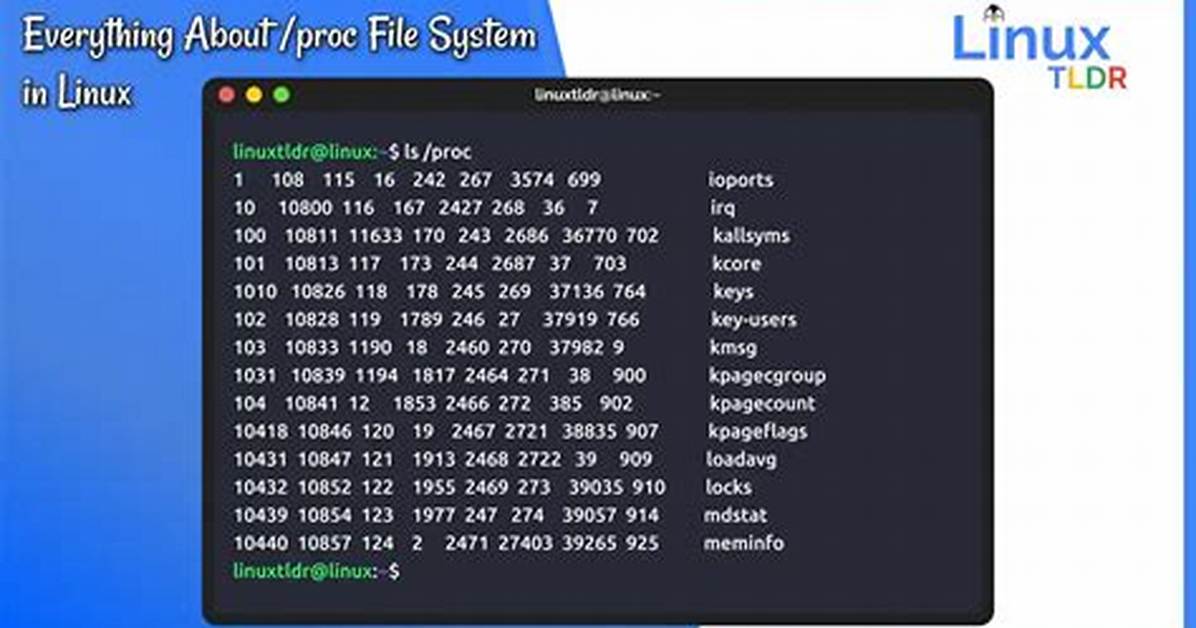Click process ID 1789
This screenshot has width=1196, height=628.
[421, 320]
